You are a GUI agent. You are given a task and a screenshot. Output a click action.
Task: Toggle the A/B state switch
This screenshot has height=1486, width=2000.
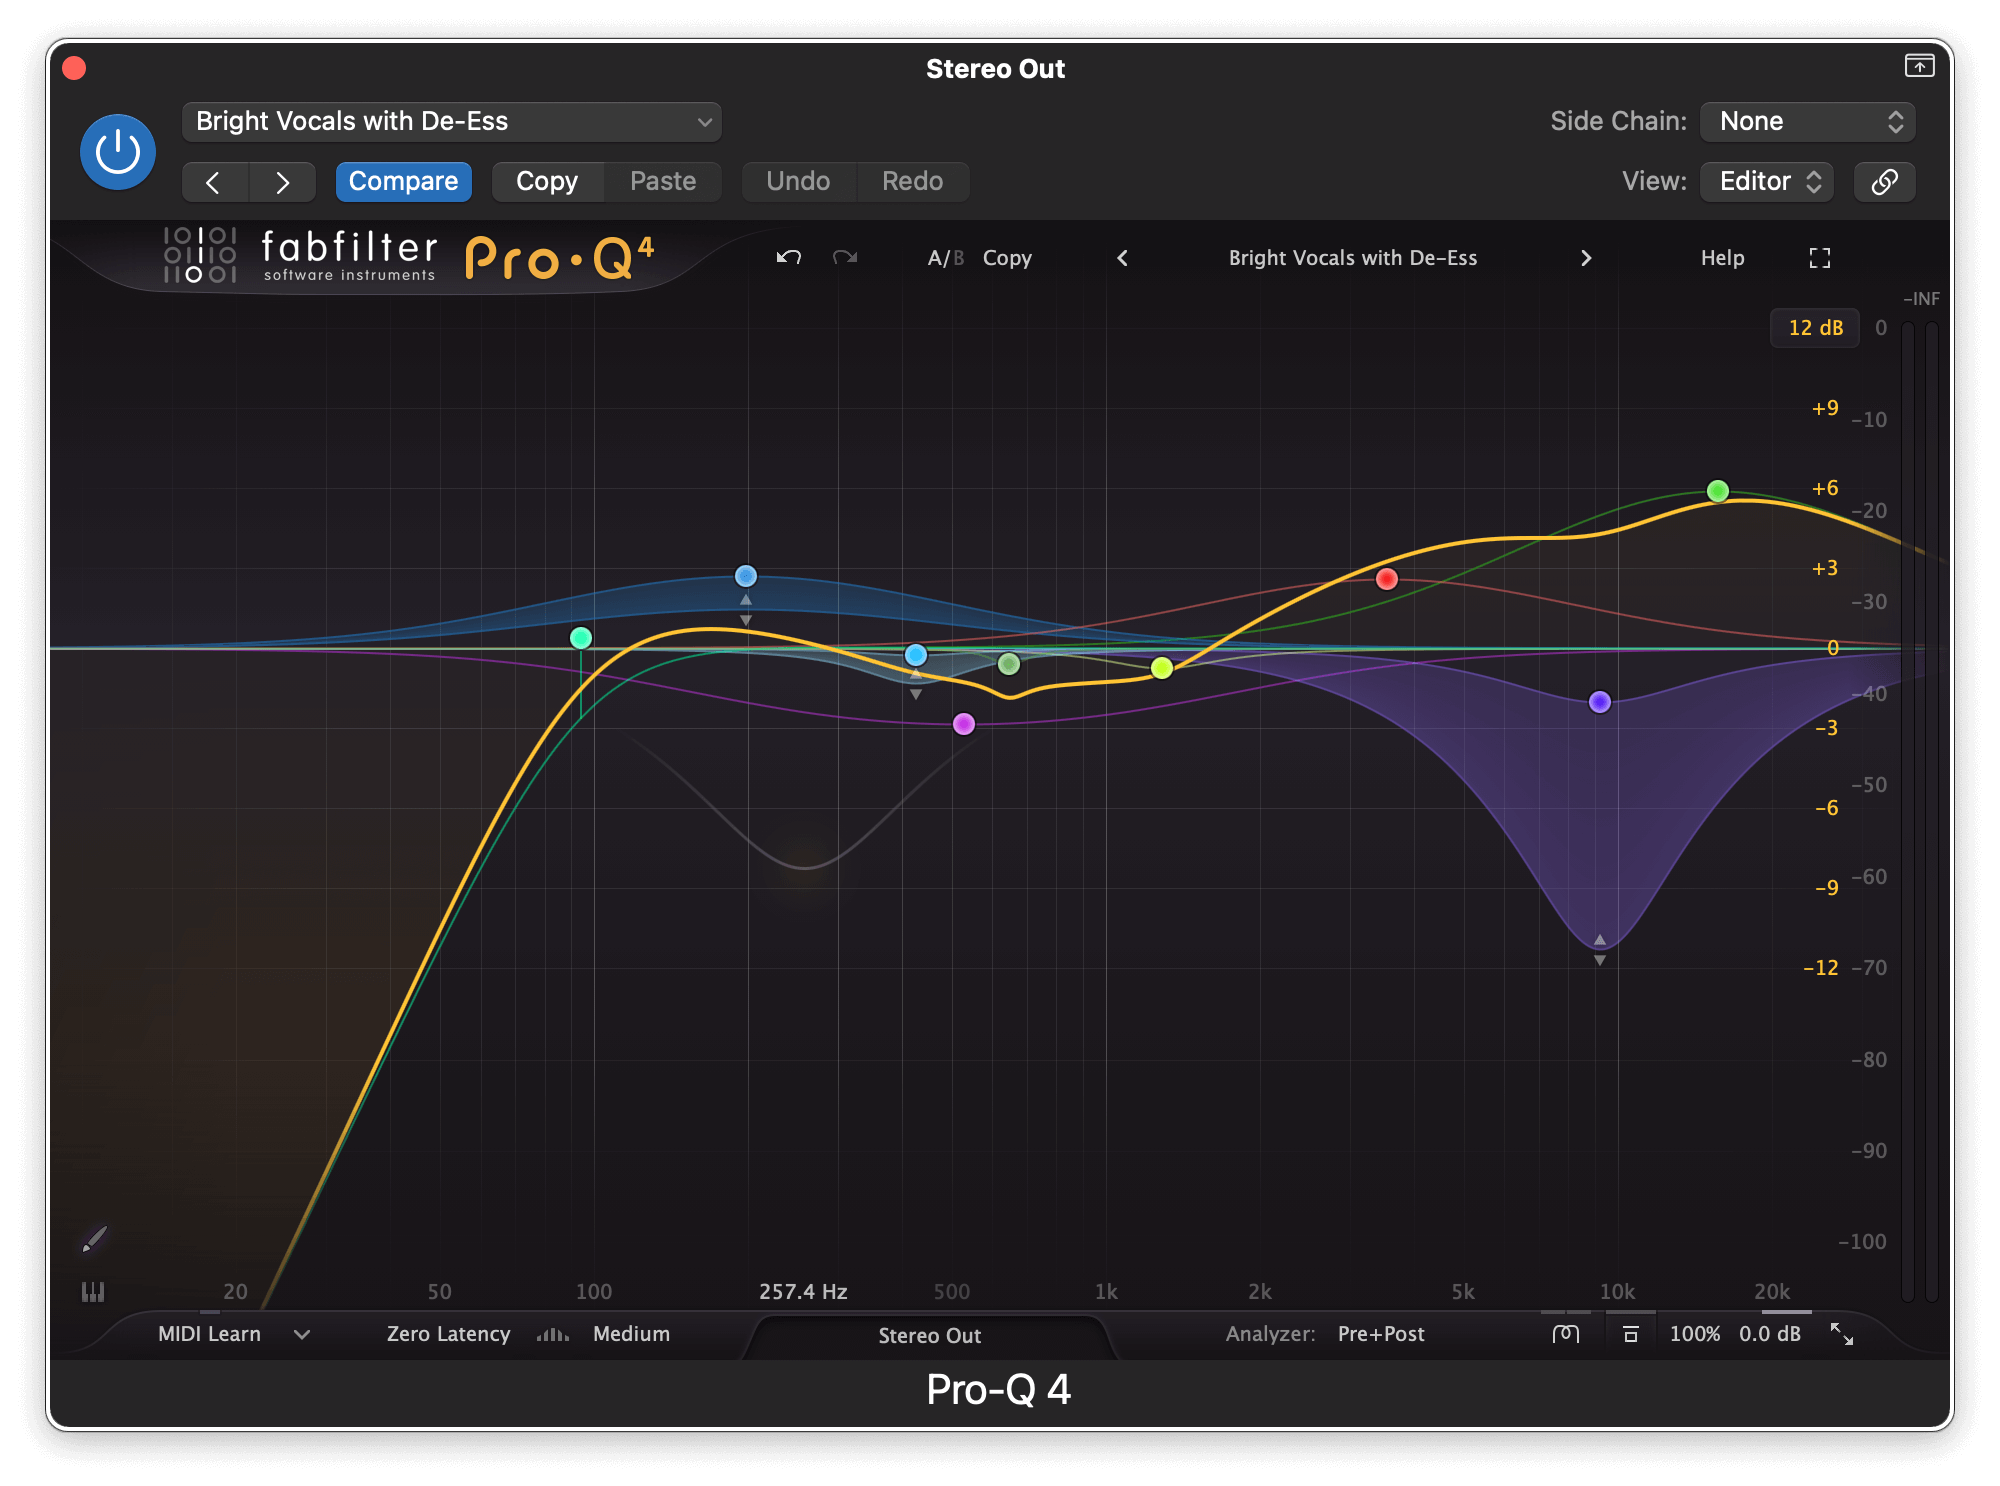coord(945,258)
